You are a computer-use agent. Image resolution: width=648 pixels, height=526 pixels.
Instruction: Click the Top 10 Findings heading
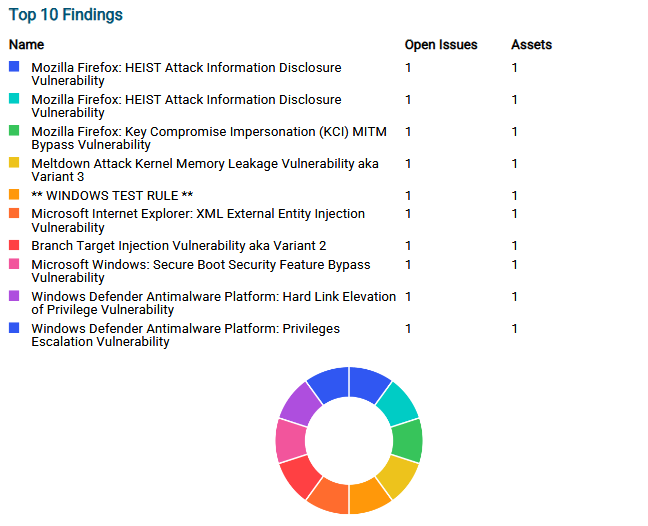pyautogui.click(x=66, y=15)
